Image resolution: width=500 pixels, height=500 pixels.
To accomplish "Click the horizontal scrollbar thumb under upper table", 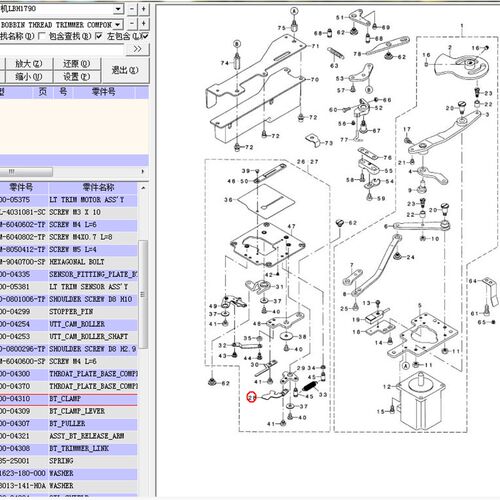I will [x=26, y=172].
